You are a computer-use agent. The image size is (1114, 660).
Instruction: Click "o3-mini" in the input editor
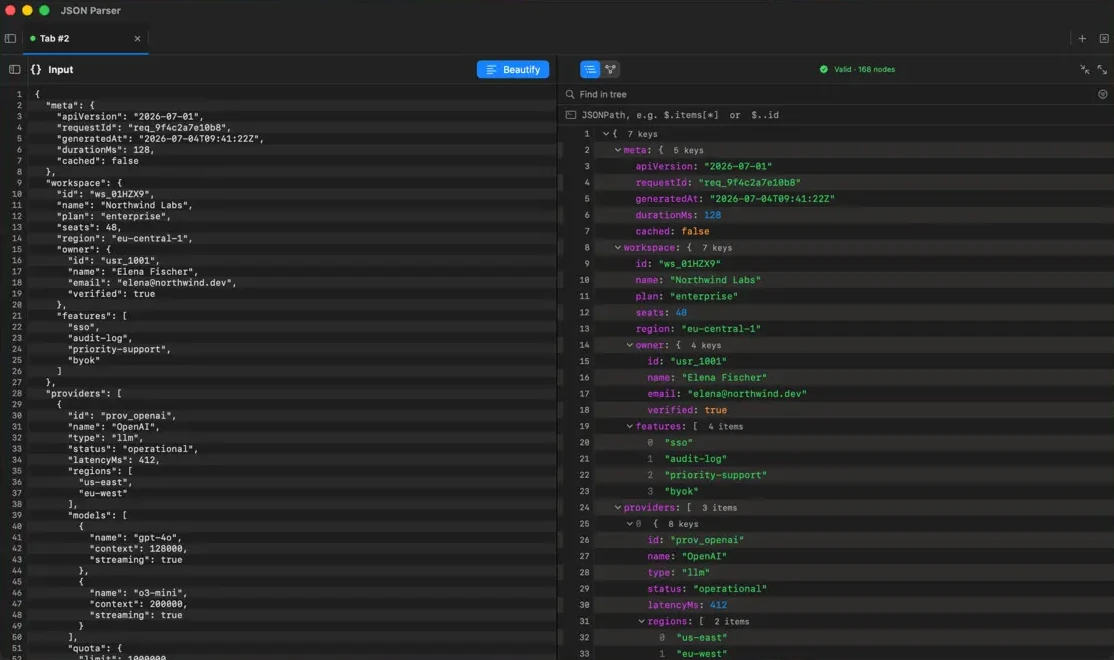pyautogui.click(x=158, y=593)
